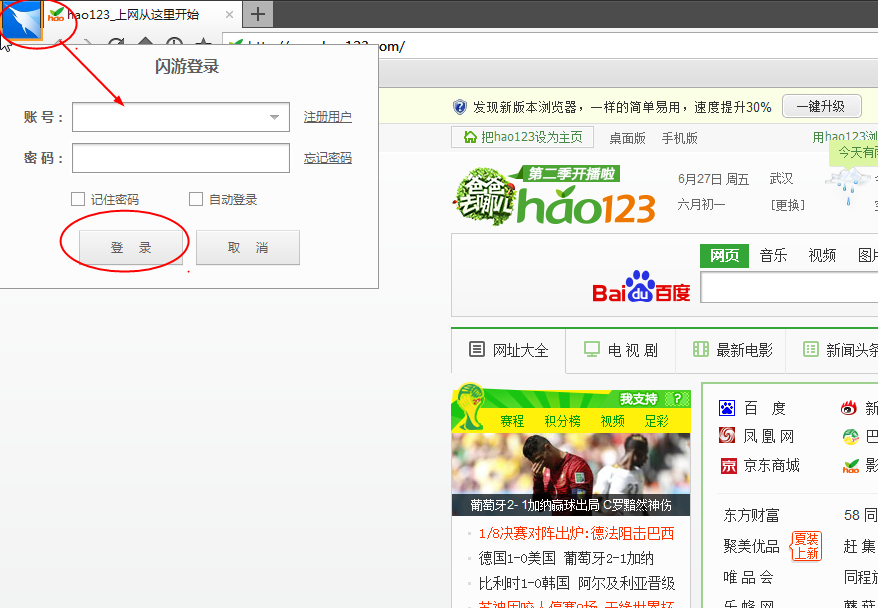Click the 今天有雨 weather tip bubble
Image resolution: width=878 pixels, height=608 pixels.
pyautogui.click(x=855, y=152)
